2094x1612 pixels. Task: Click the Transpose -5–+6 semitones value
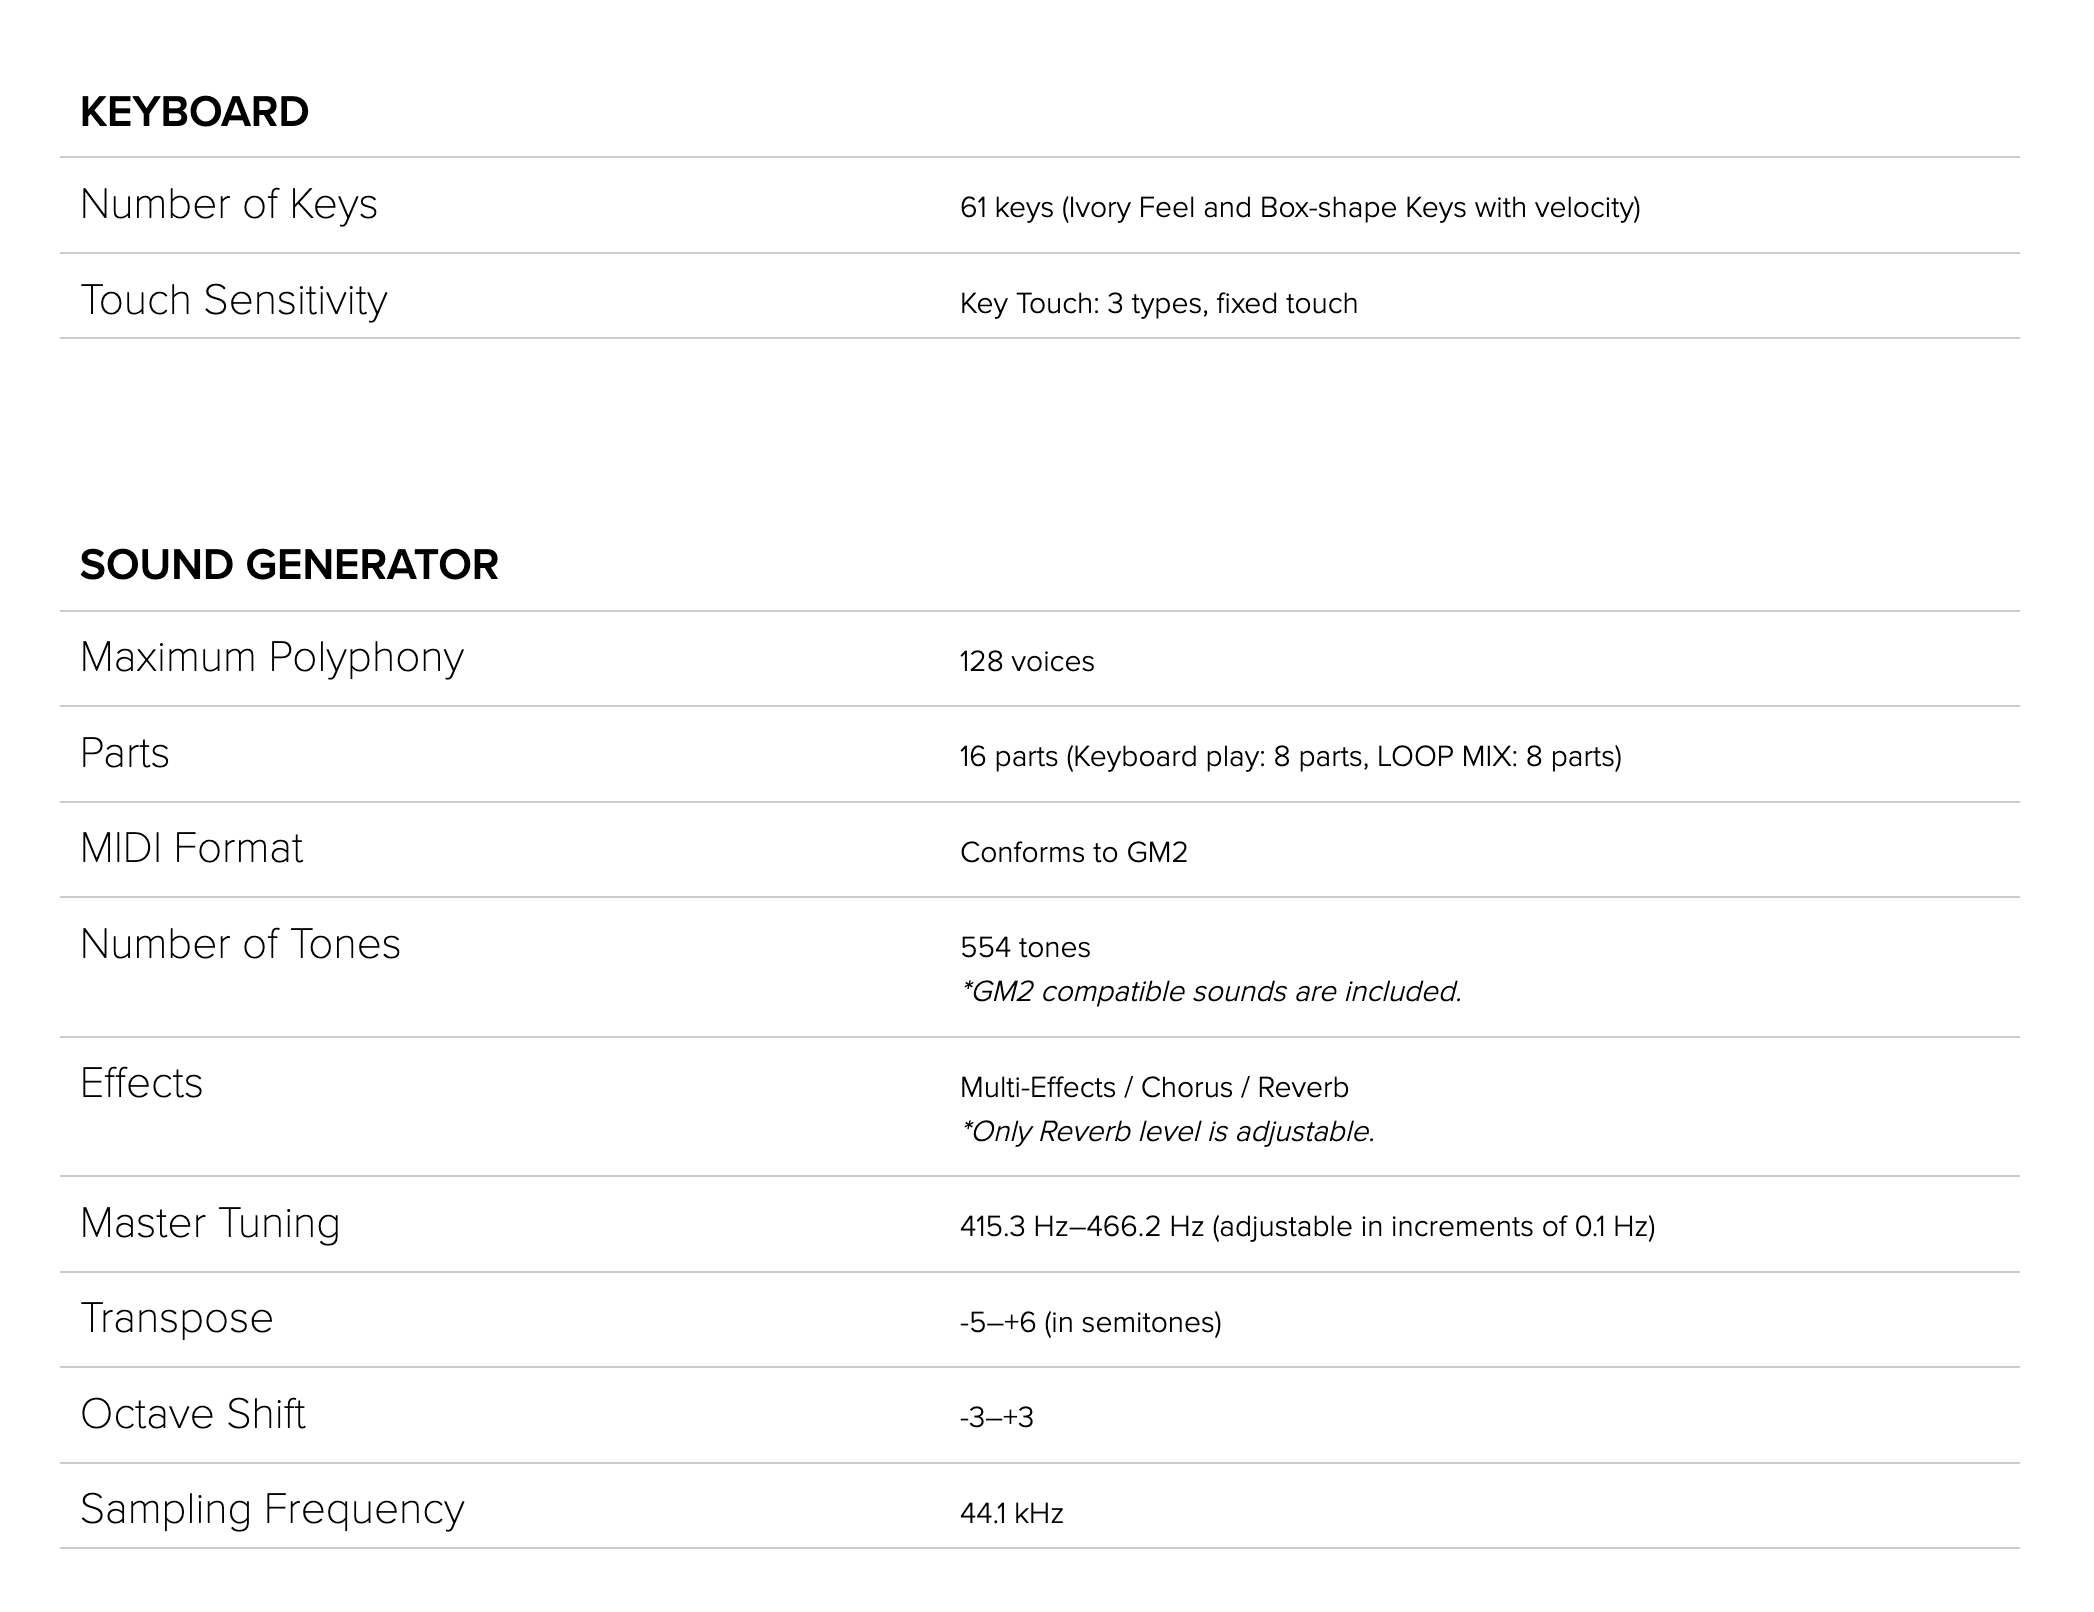(x=1091, y=1322)
